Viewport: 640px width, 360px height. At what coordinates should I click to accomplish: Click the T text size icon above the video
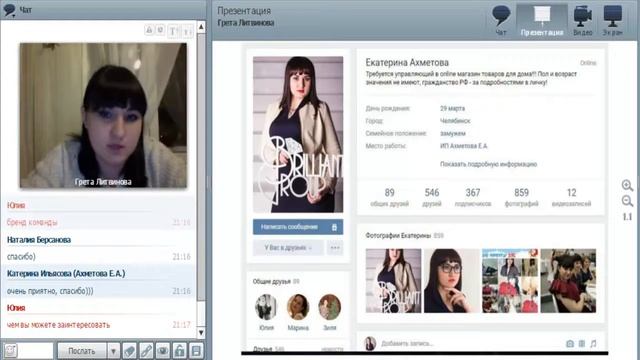pyautogui.click(x=173, y=31)
